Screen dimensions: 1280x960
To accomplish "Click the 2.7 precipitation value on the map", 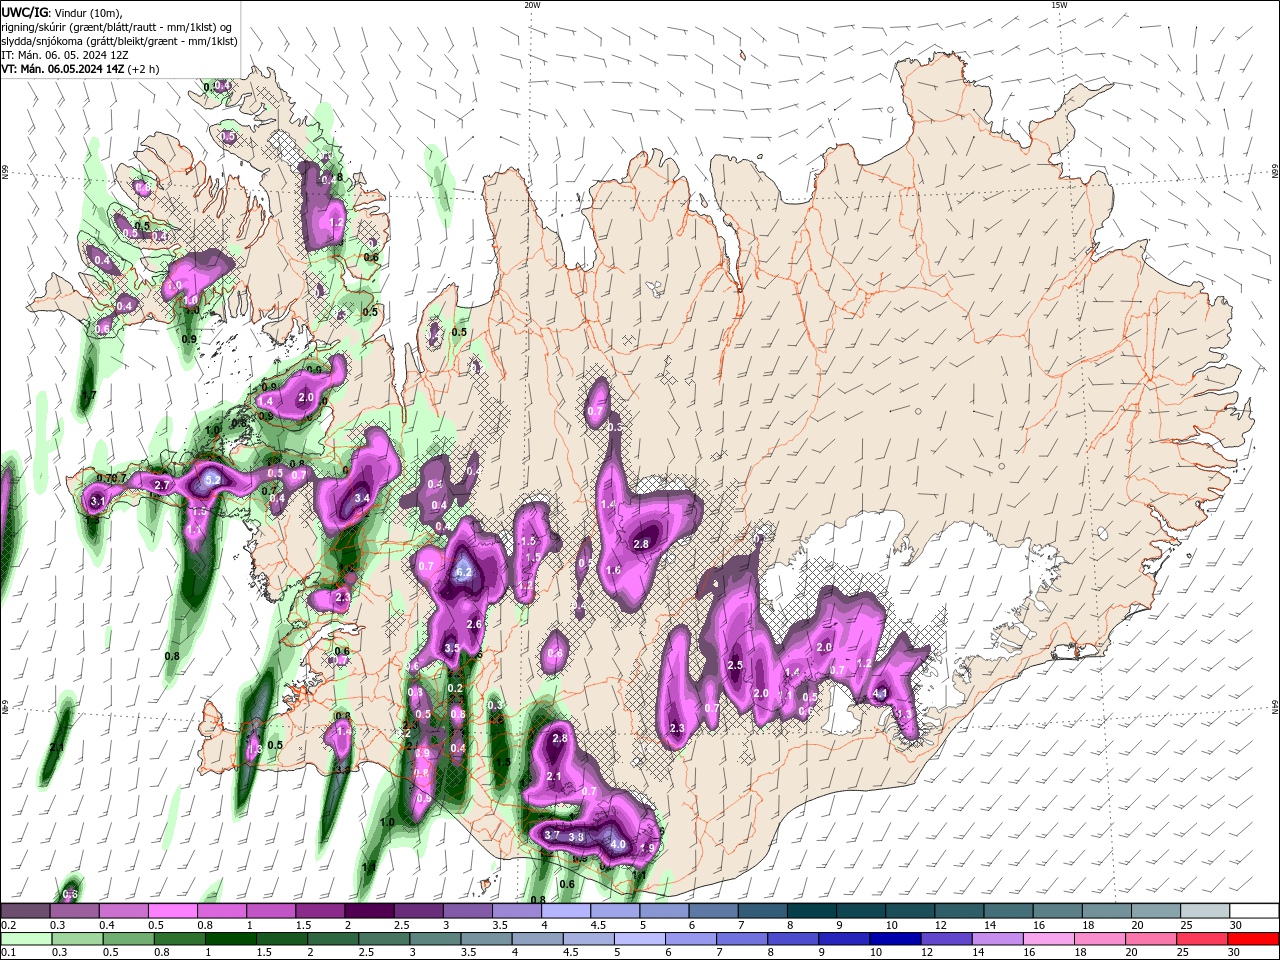I will pyautogui.click(x=162, y=485).
